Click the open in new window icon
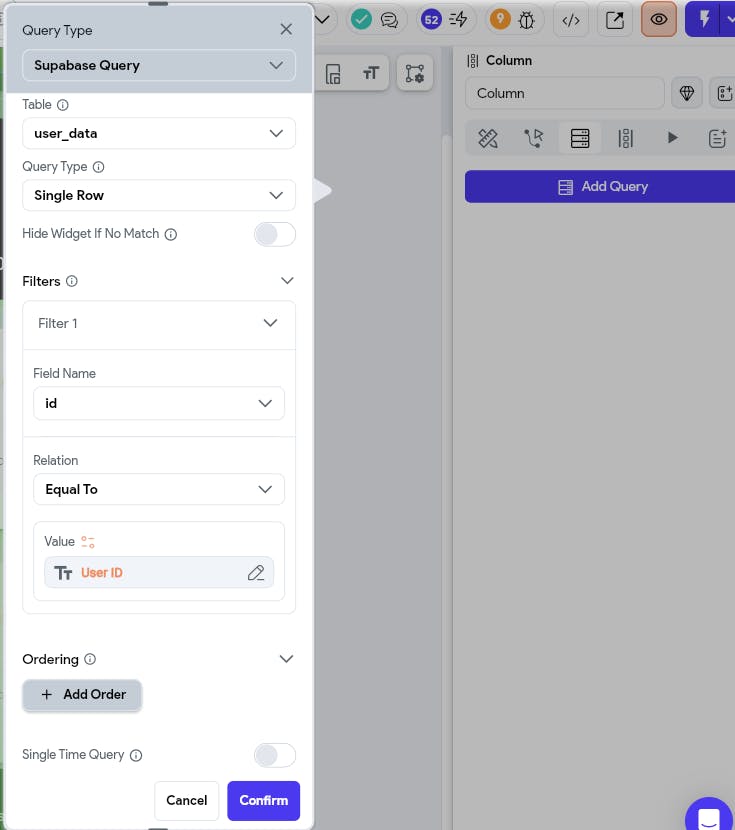 (615, 20)
